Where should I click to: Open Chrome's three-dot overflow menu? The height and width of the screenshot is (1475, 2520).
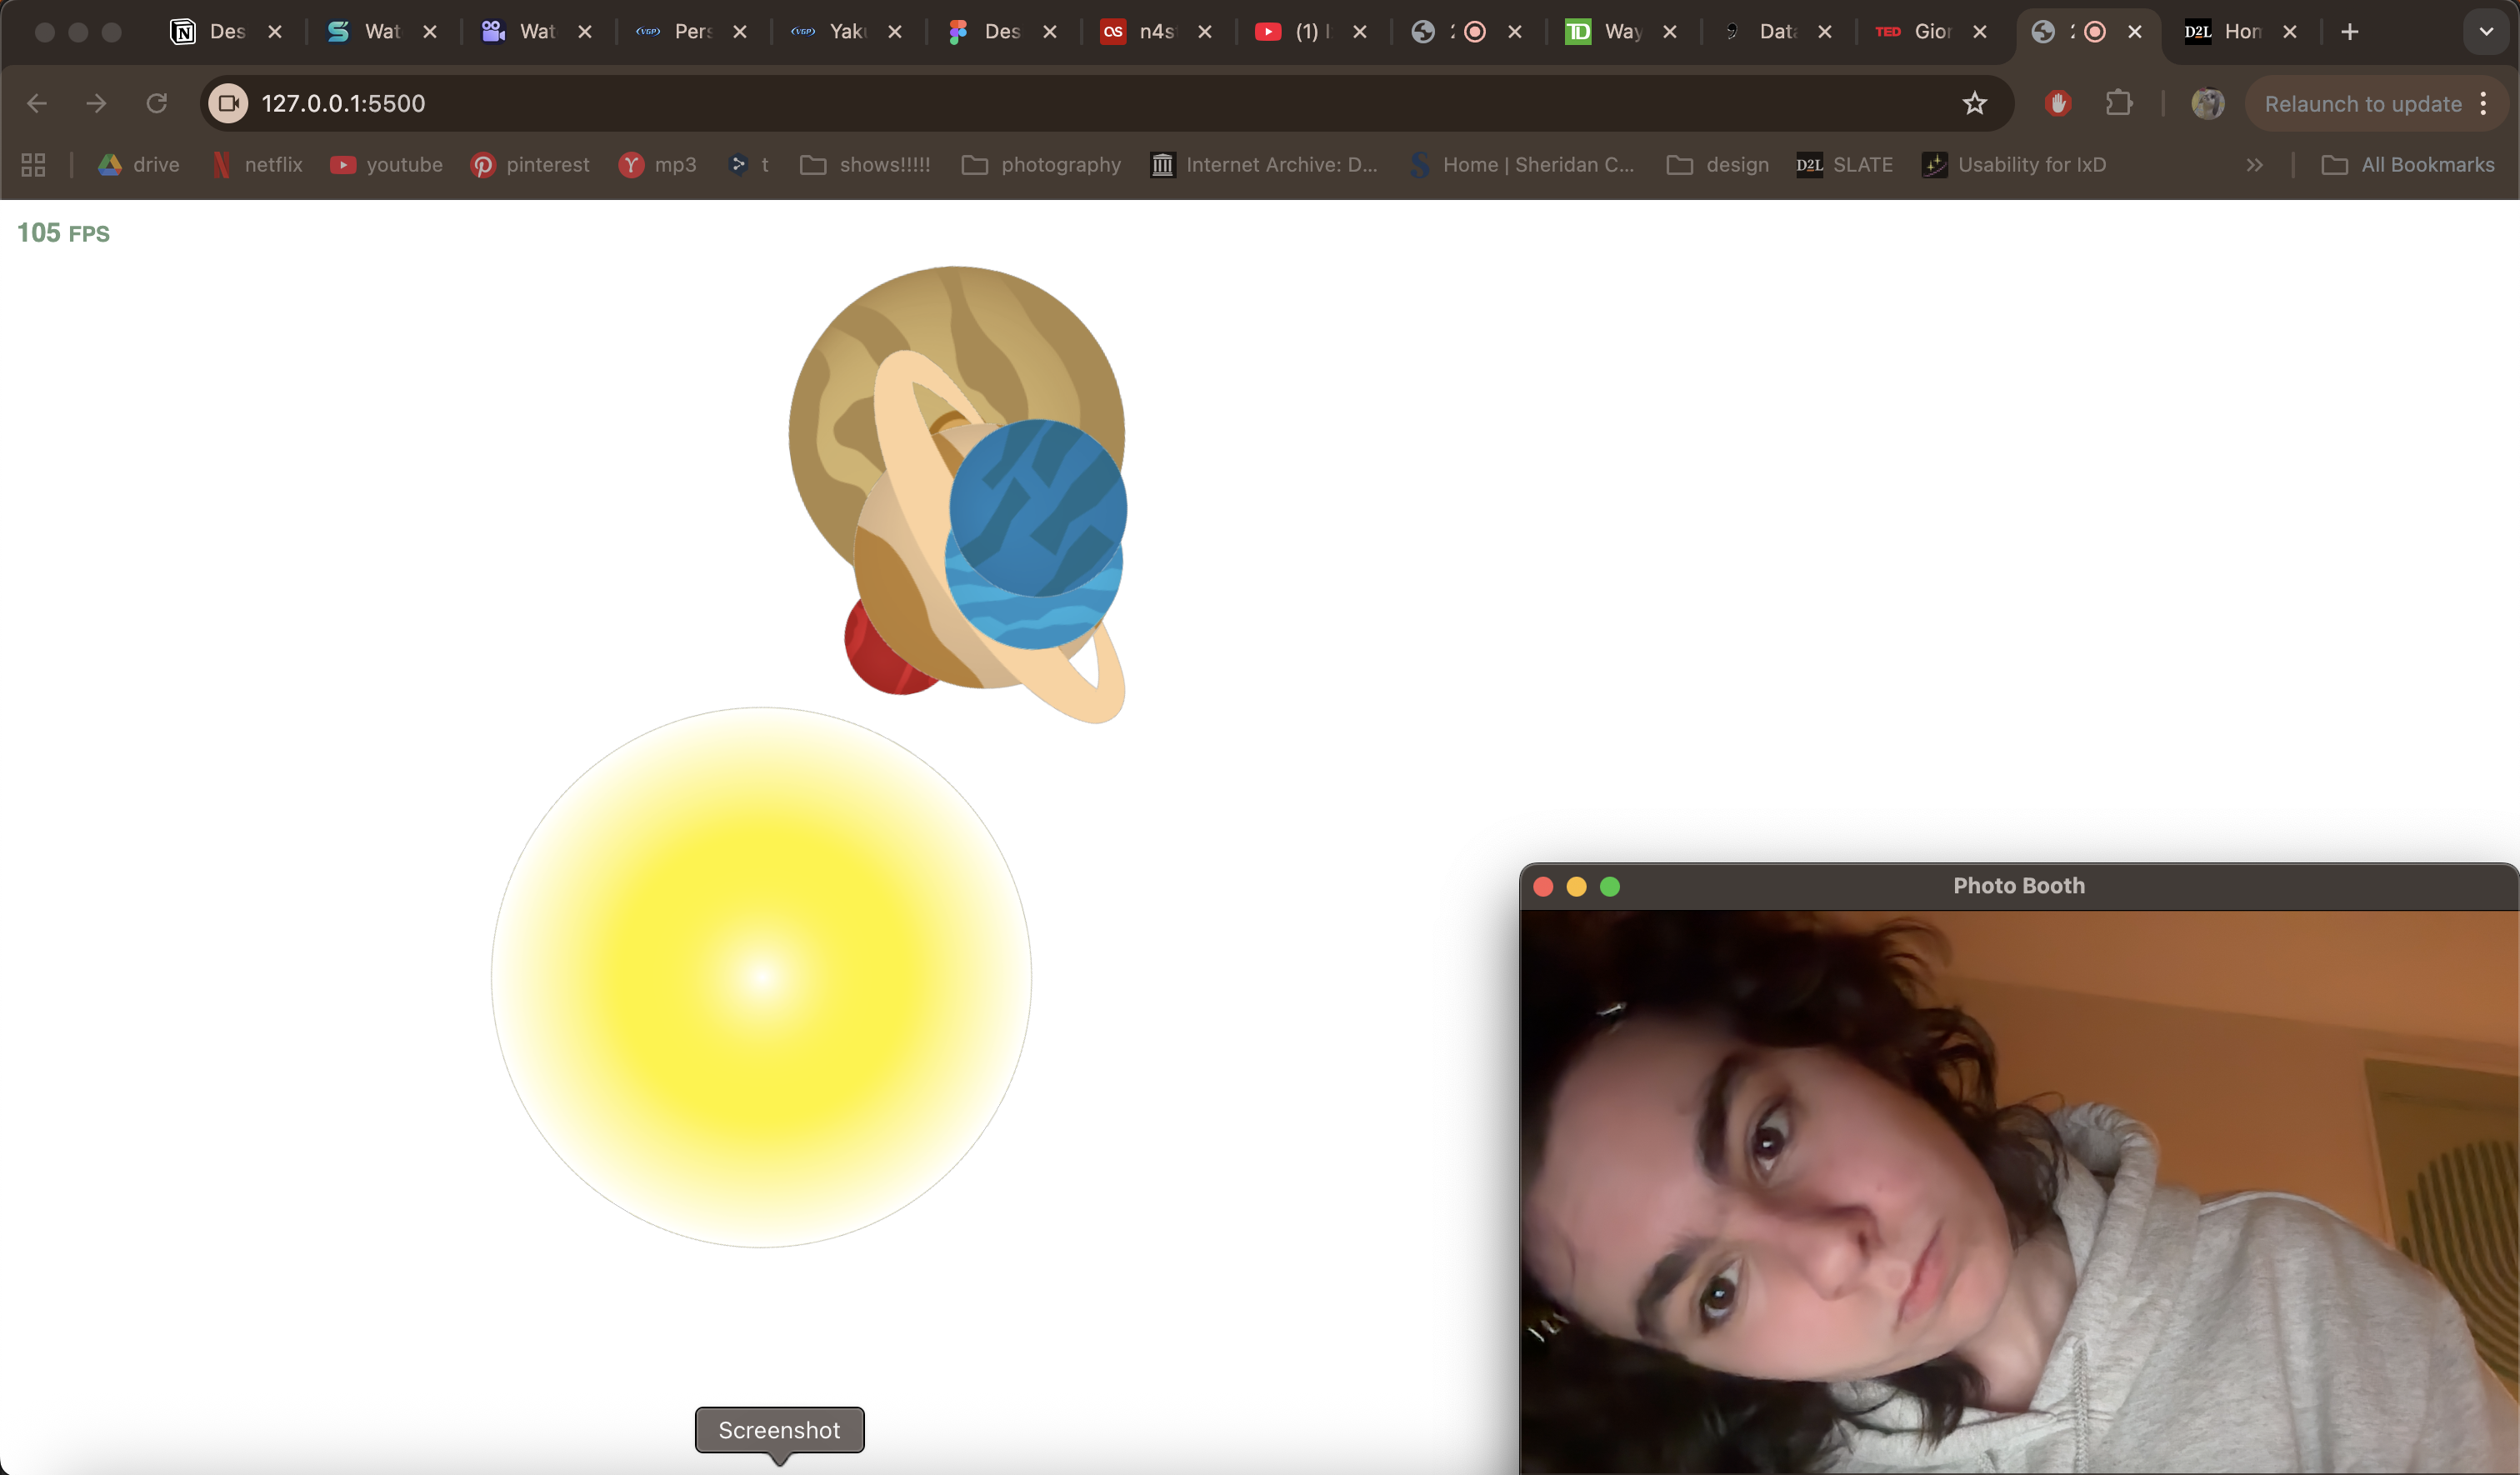click(2485, 103)
